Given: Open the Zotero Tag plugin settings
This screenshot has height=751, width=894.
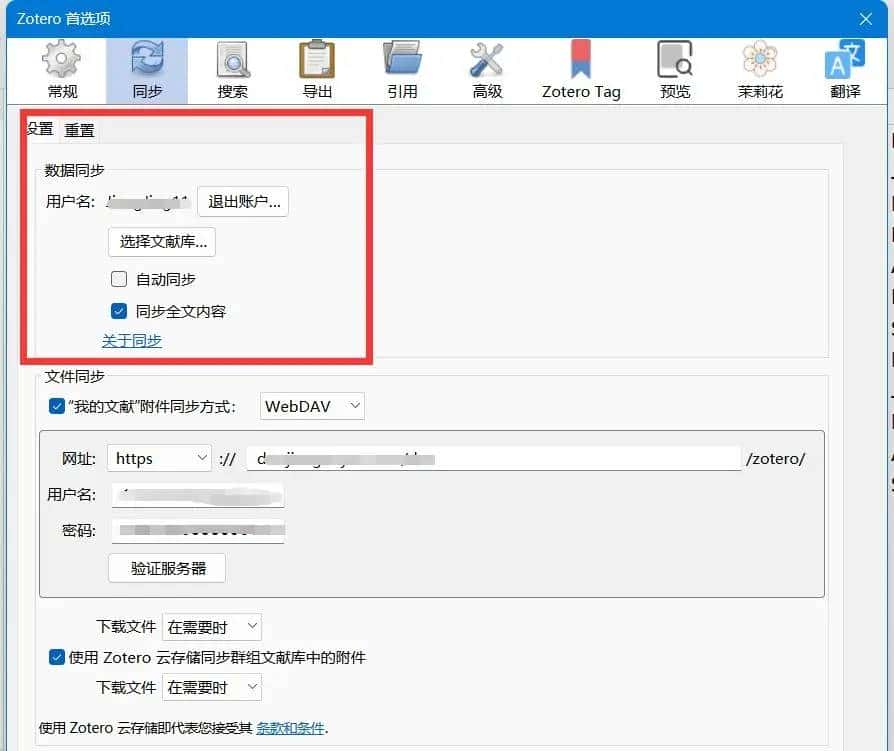Looking at the screenshot, I should coord(580,68).
